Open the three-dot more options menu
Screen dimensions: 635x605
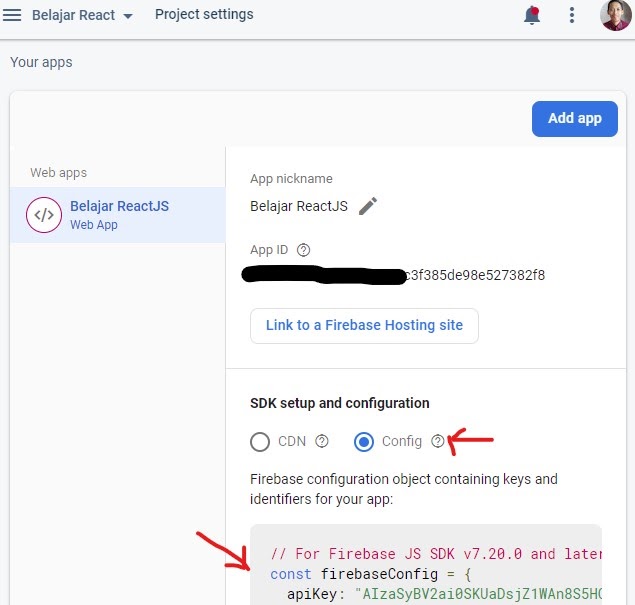pos(572,15)
